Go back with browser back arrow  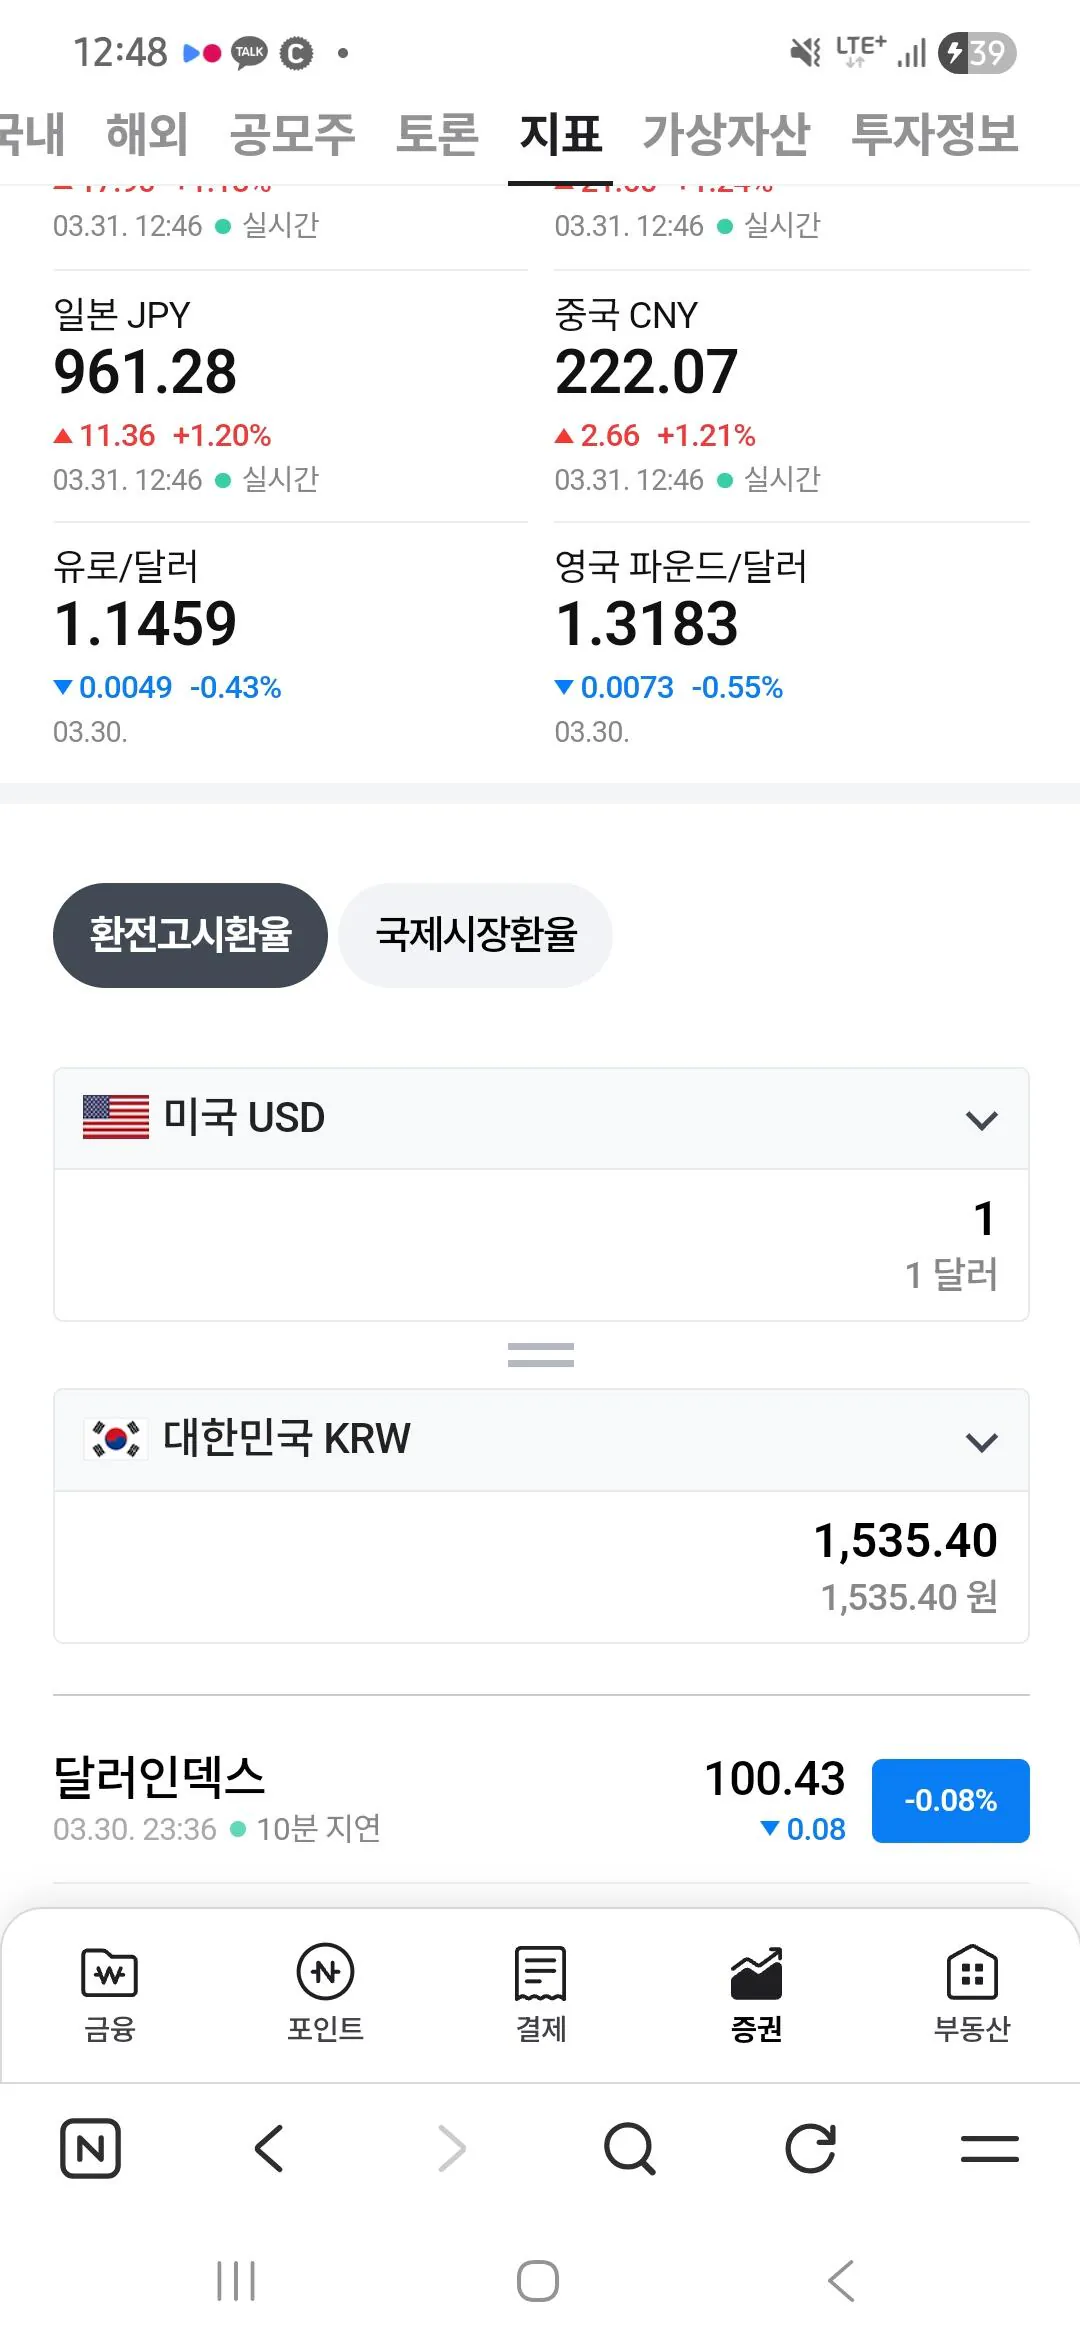[x=269, y=2148]
